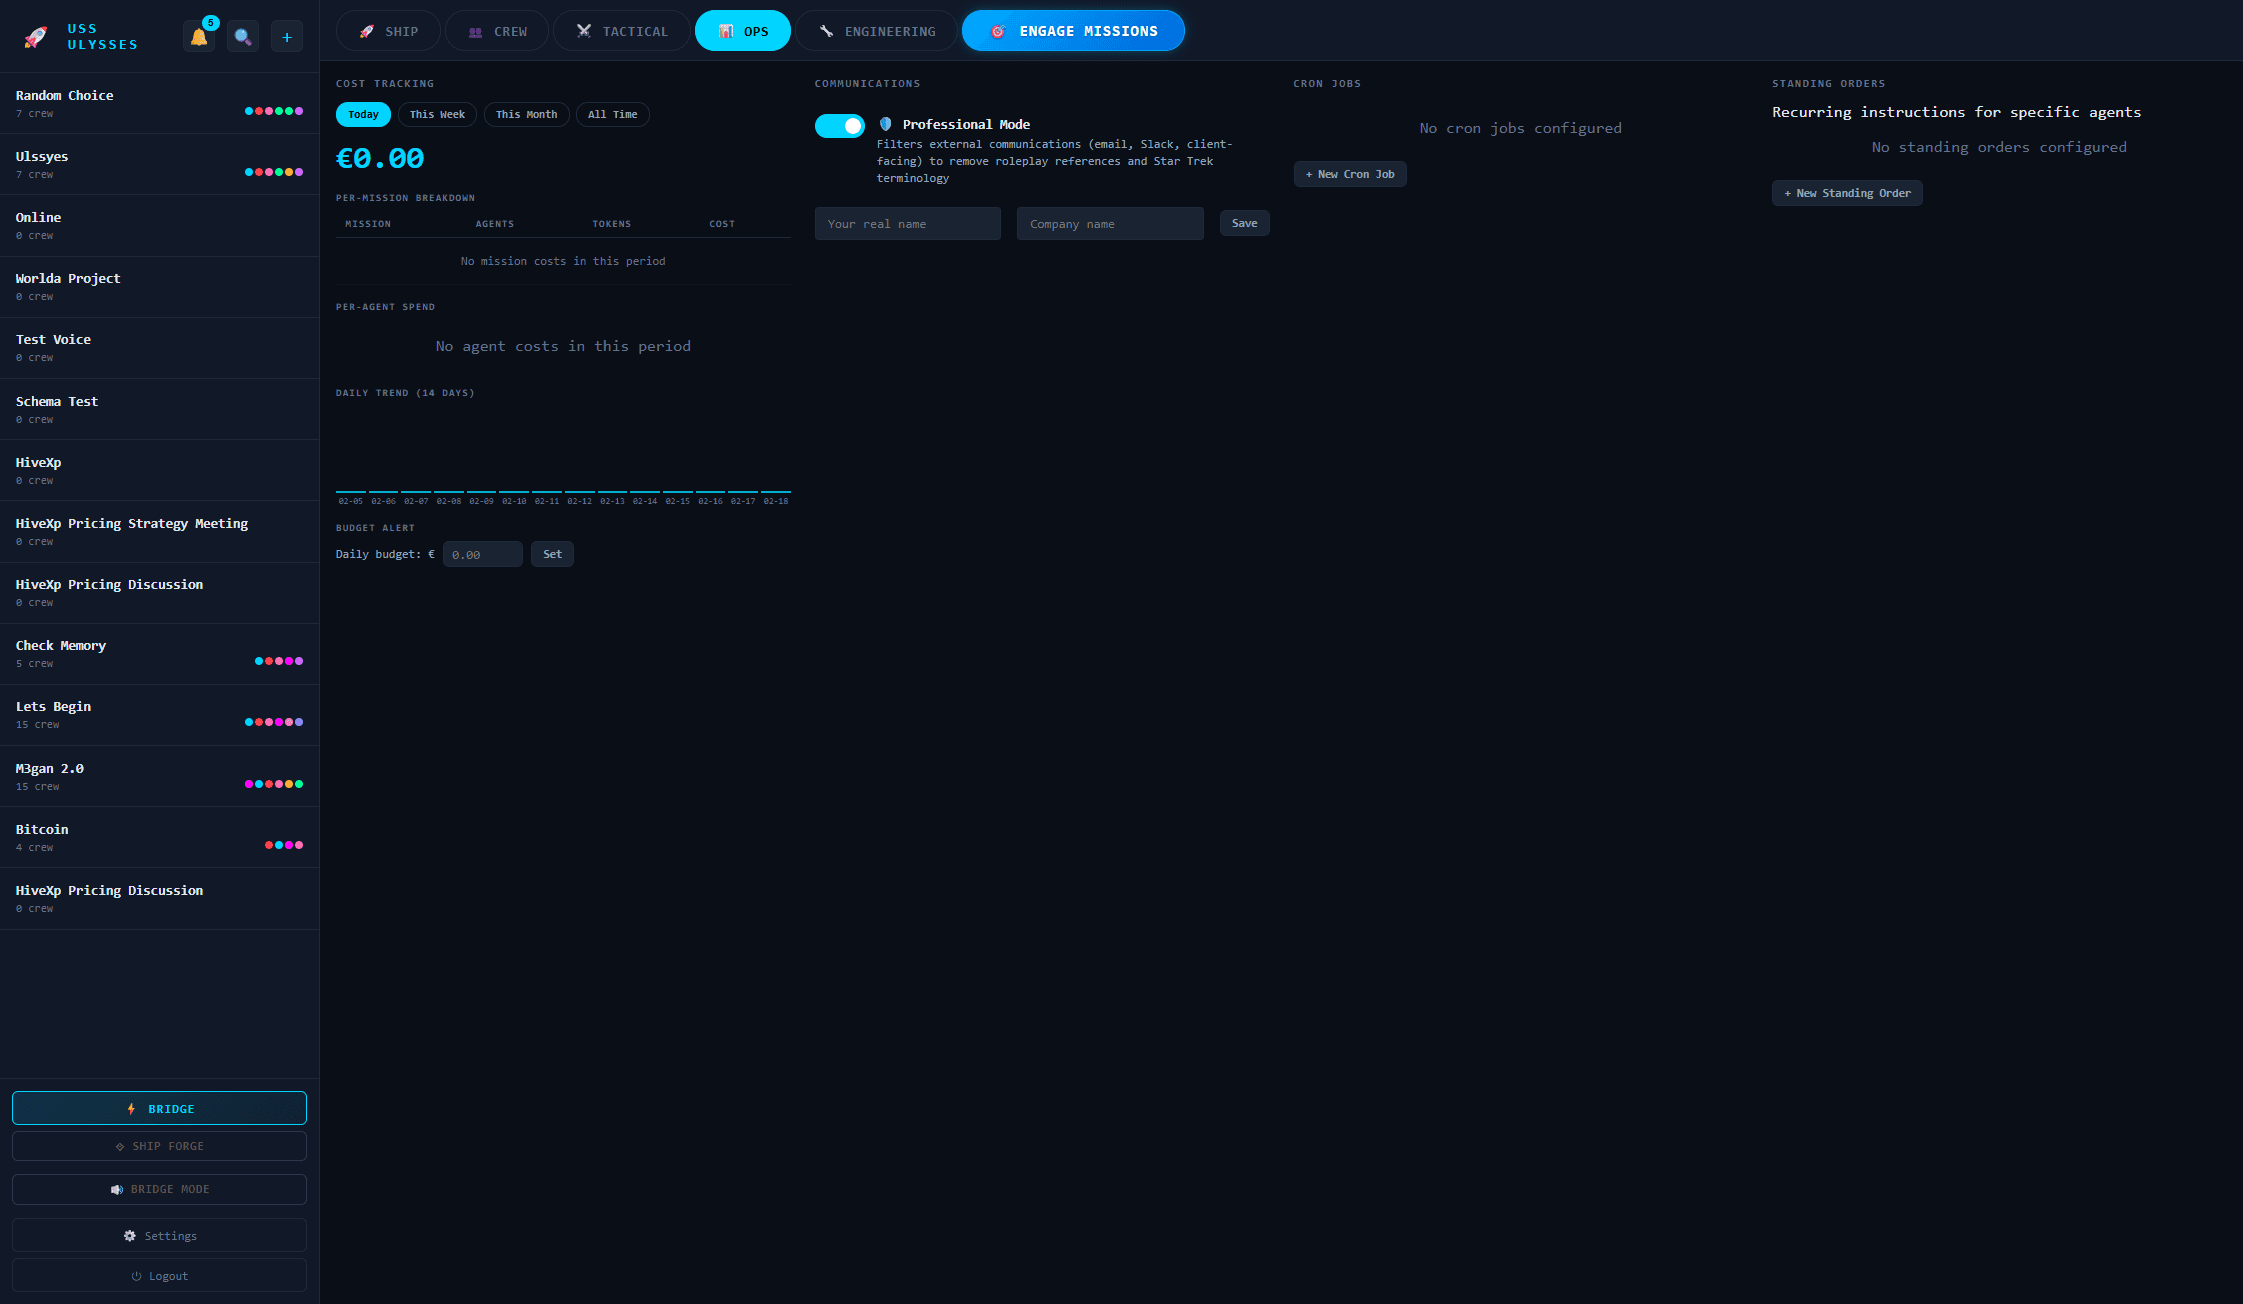The image size is (2243, 1304).
Task: Switch cost tracking to All Time
Action: click(612, 114)
